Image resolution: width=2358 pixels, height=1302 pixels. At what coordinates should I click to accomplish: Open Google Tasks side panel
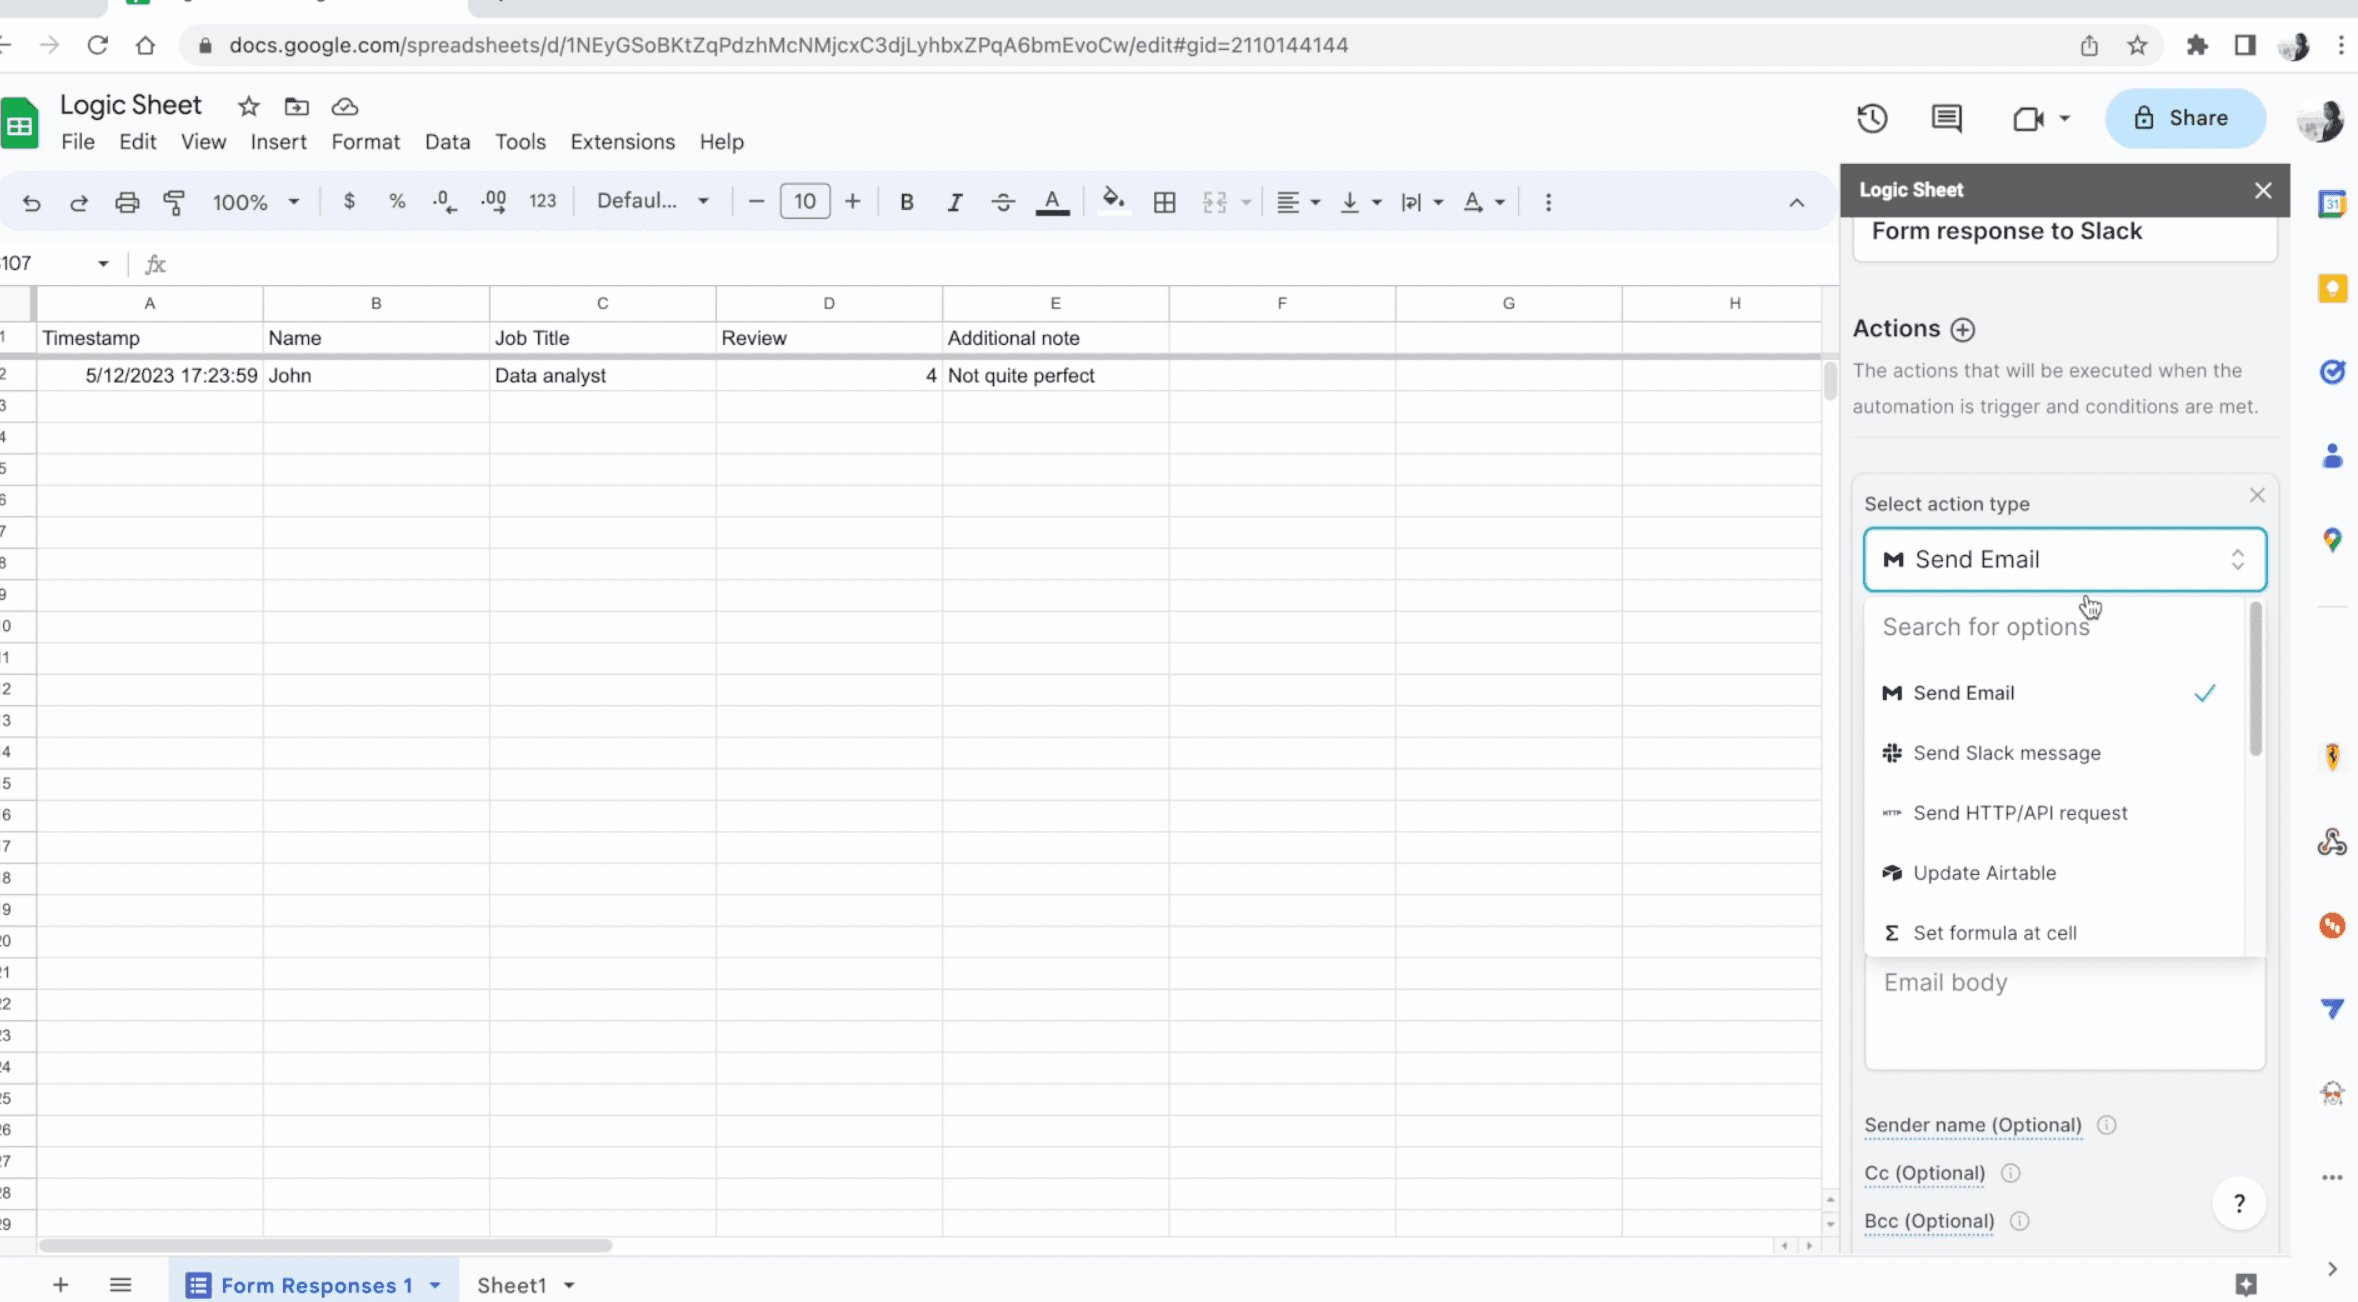click(x=2334, y=372)
